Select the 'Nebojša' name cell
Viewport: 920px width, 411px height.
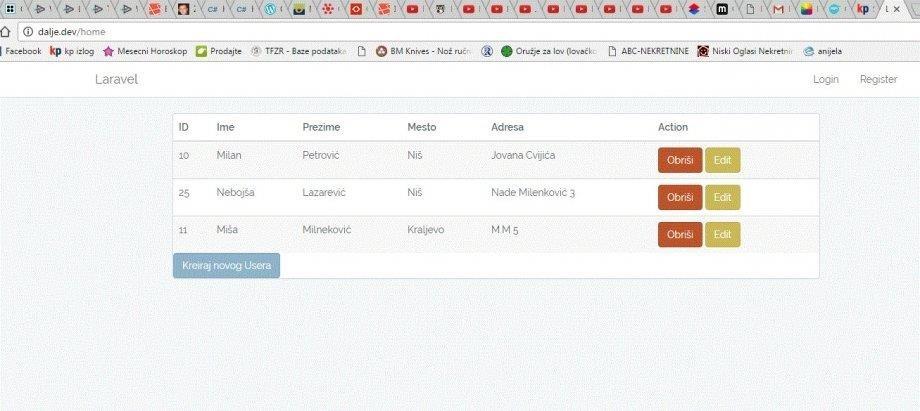pos(235,193)
